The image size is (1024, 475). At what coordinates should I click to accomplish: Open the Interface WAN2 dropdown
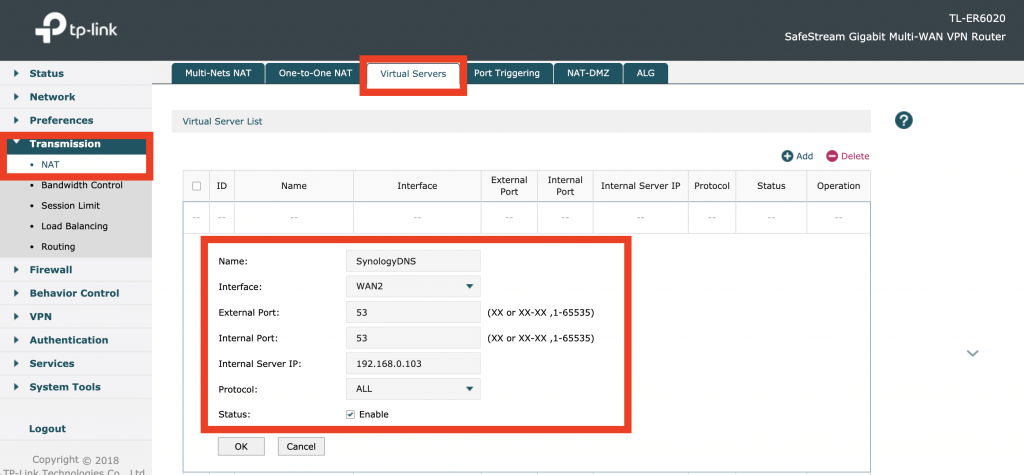pos(412,287)
